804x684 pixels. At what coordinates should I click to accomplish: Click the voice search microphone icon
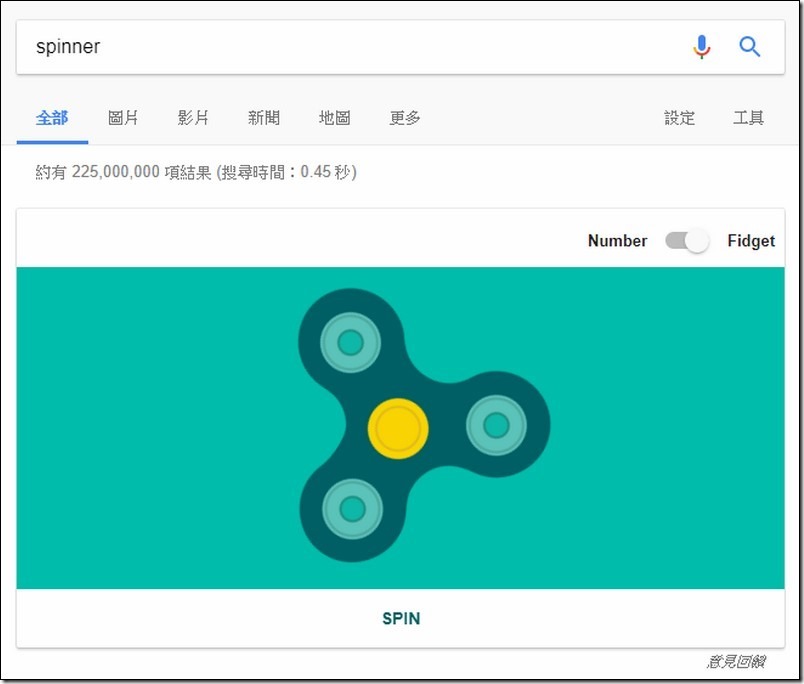point(701,47)
